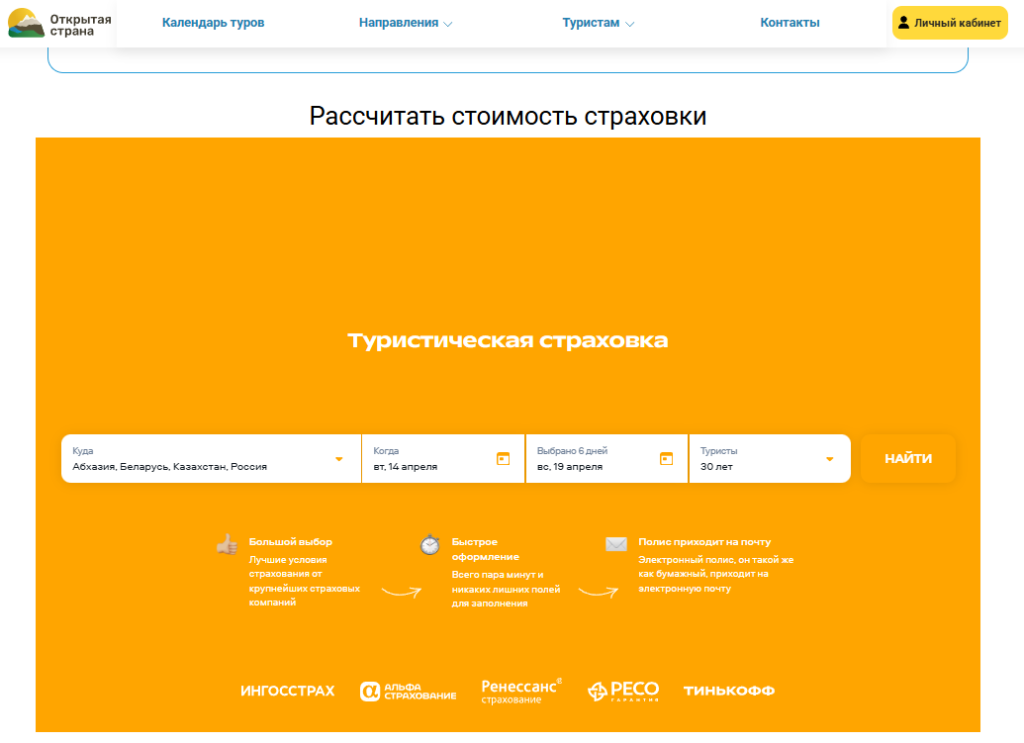This screenshot has width=1024, height=743.
Task: Click the Открытая страна site logo
Action: 59,23
